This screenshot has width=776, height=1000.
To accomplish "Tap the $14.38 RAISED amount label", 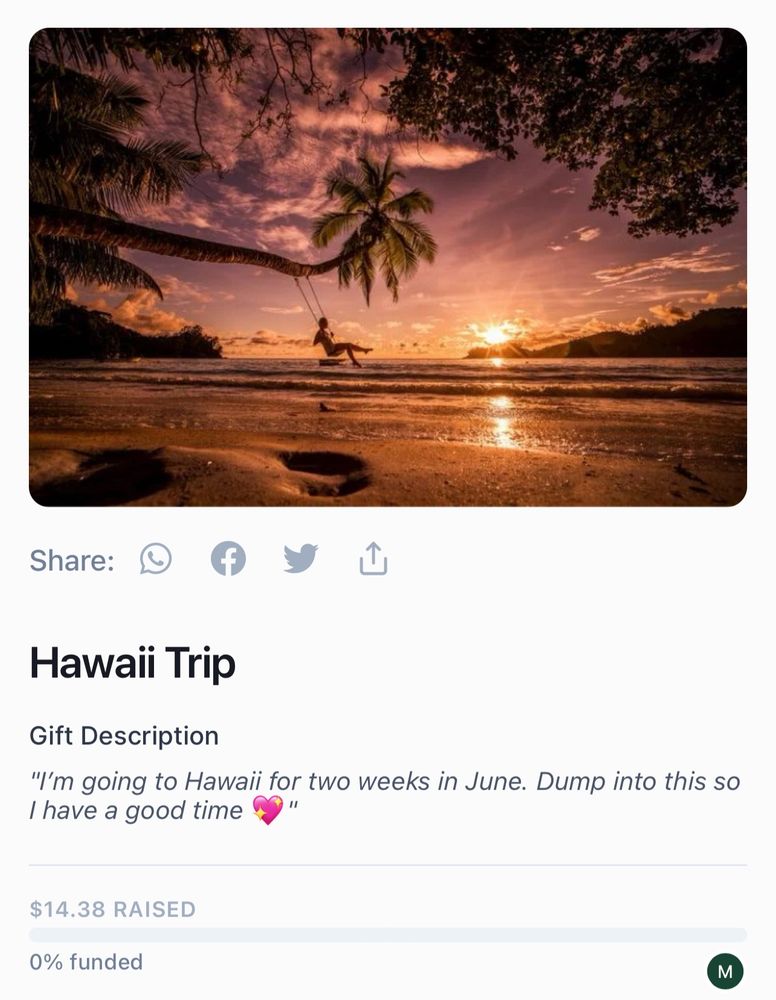I will pos(113,909).
